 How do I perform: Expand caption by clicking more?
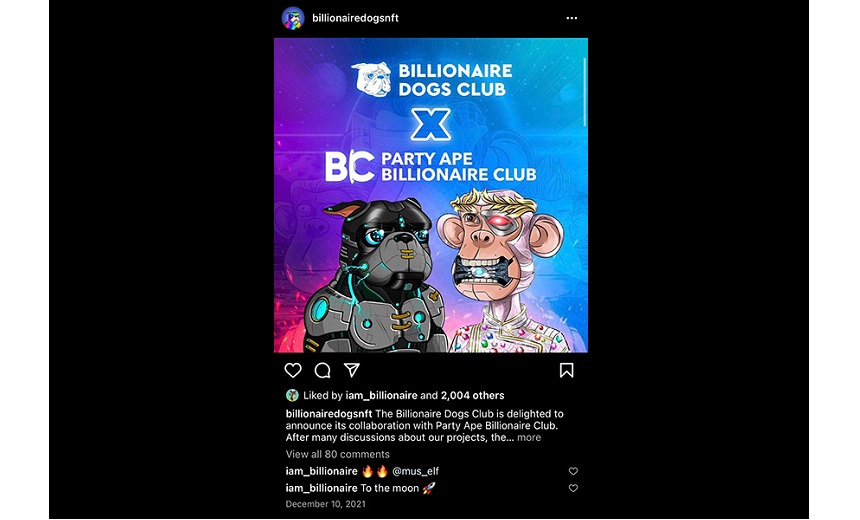529,438
